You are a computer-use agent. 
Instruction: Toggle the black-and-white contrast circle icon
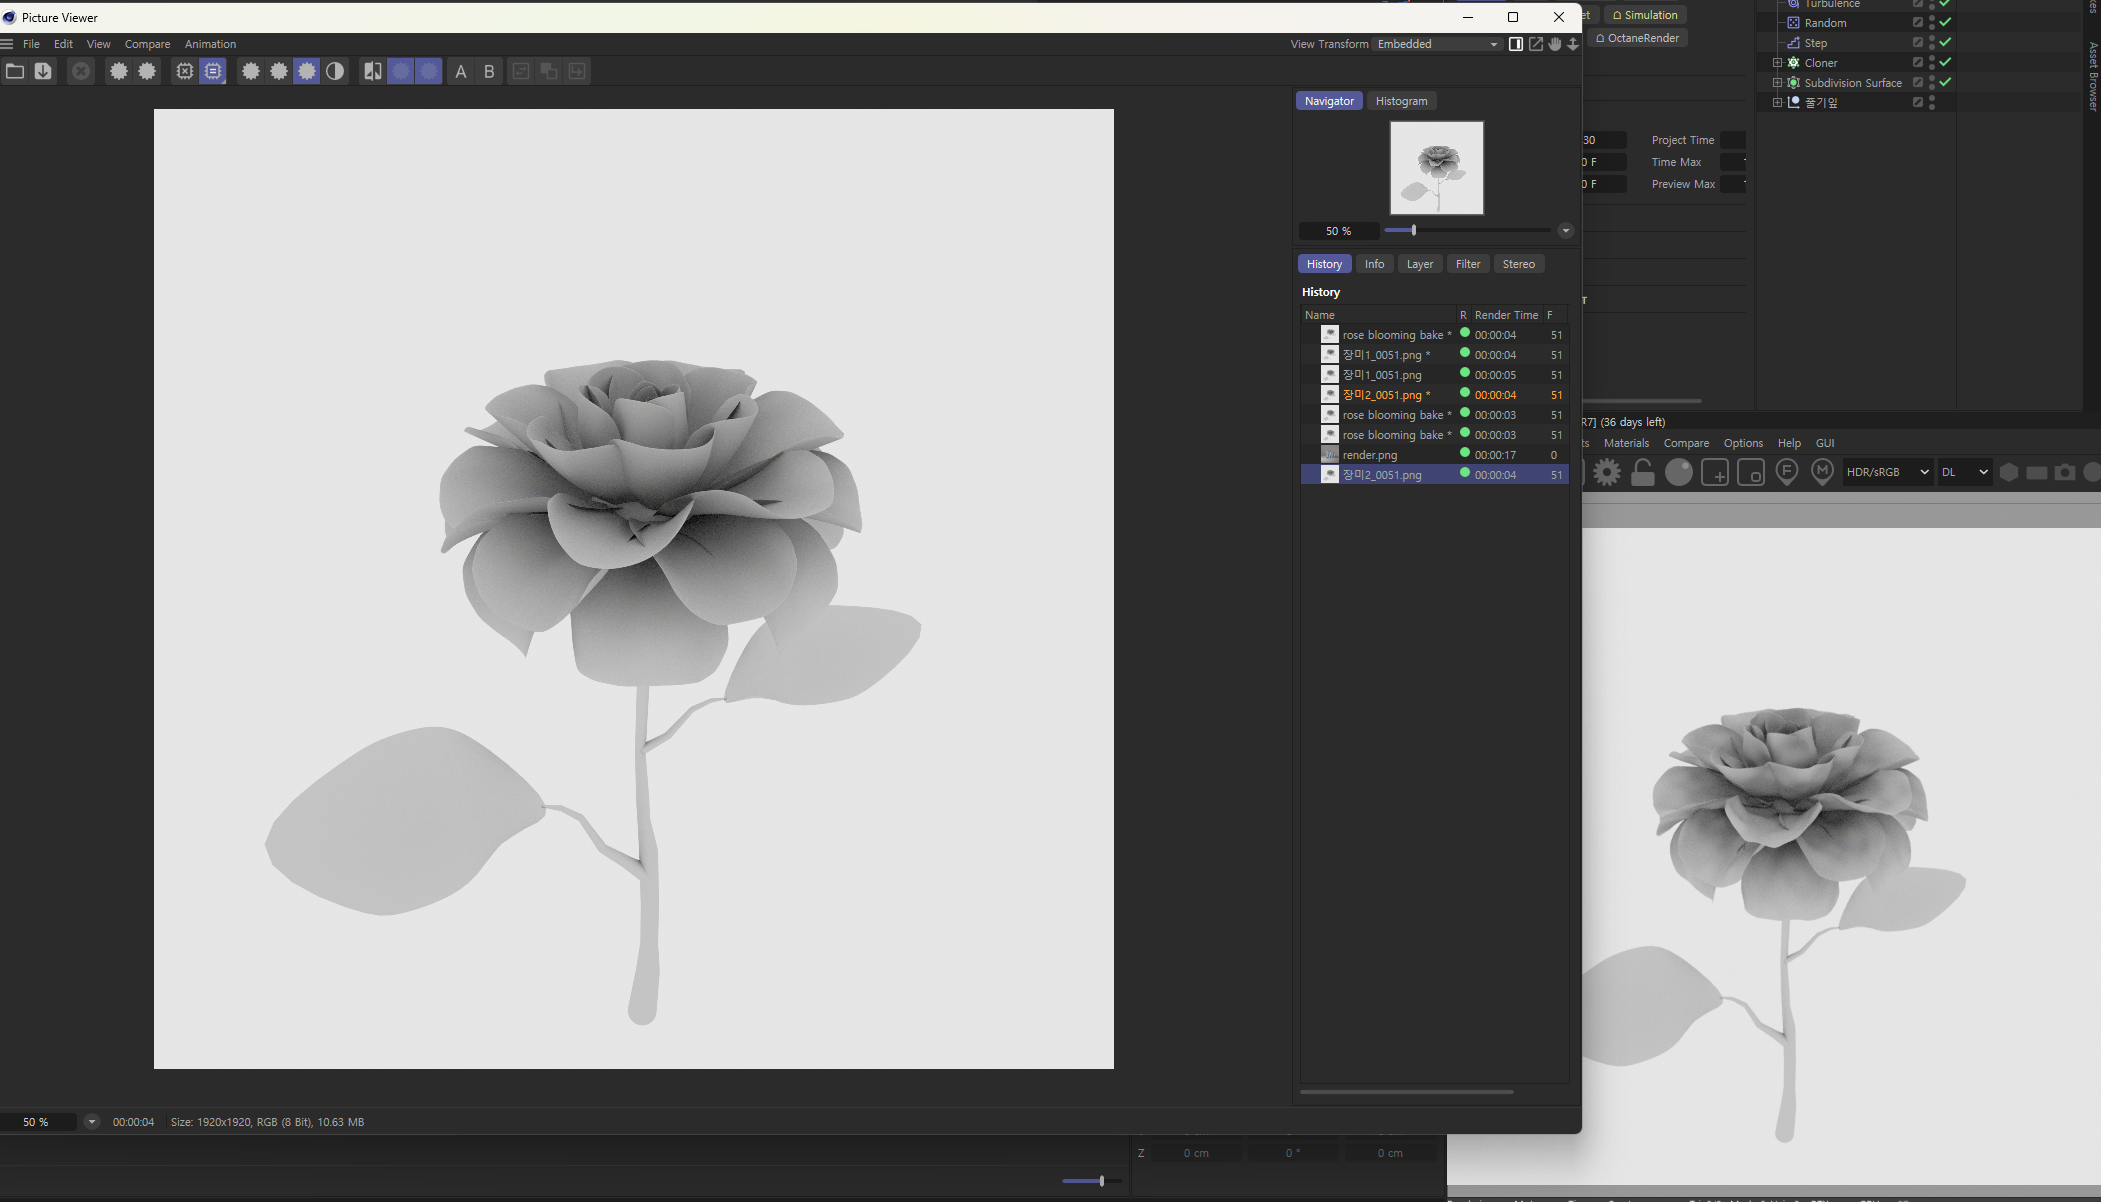[335, 71]
